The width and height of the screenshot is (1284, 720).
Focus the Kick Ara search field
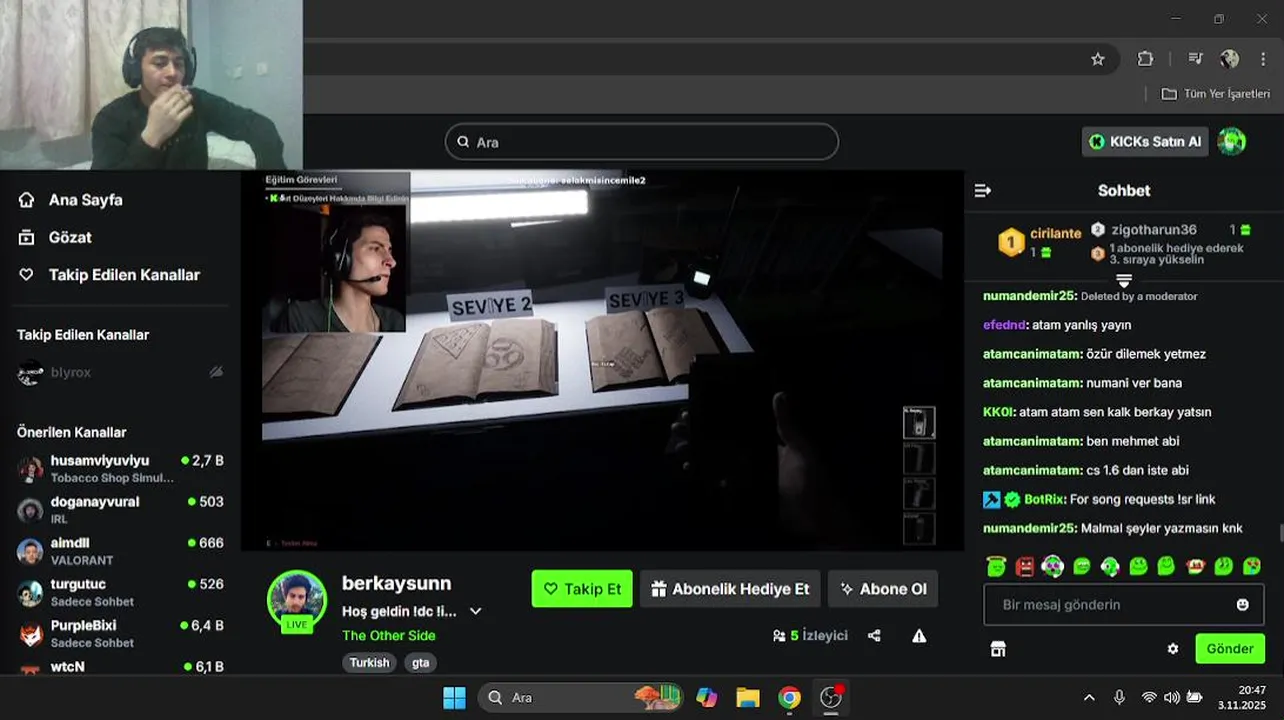(x=642, y=142)
